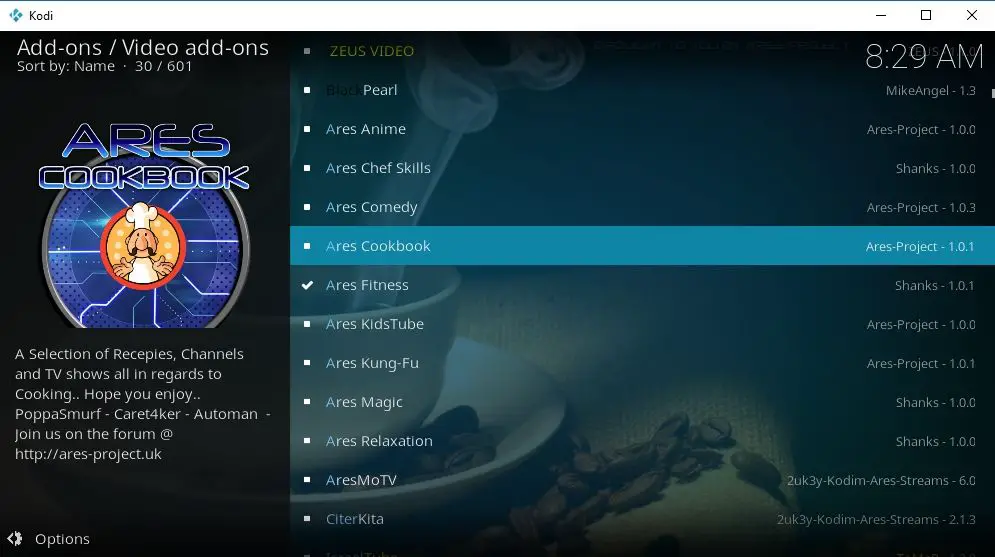Viewport: 995px width, 557px height.
Task: Click the bullet beside Ares Comedy
Action: click(307, 207)
